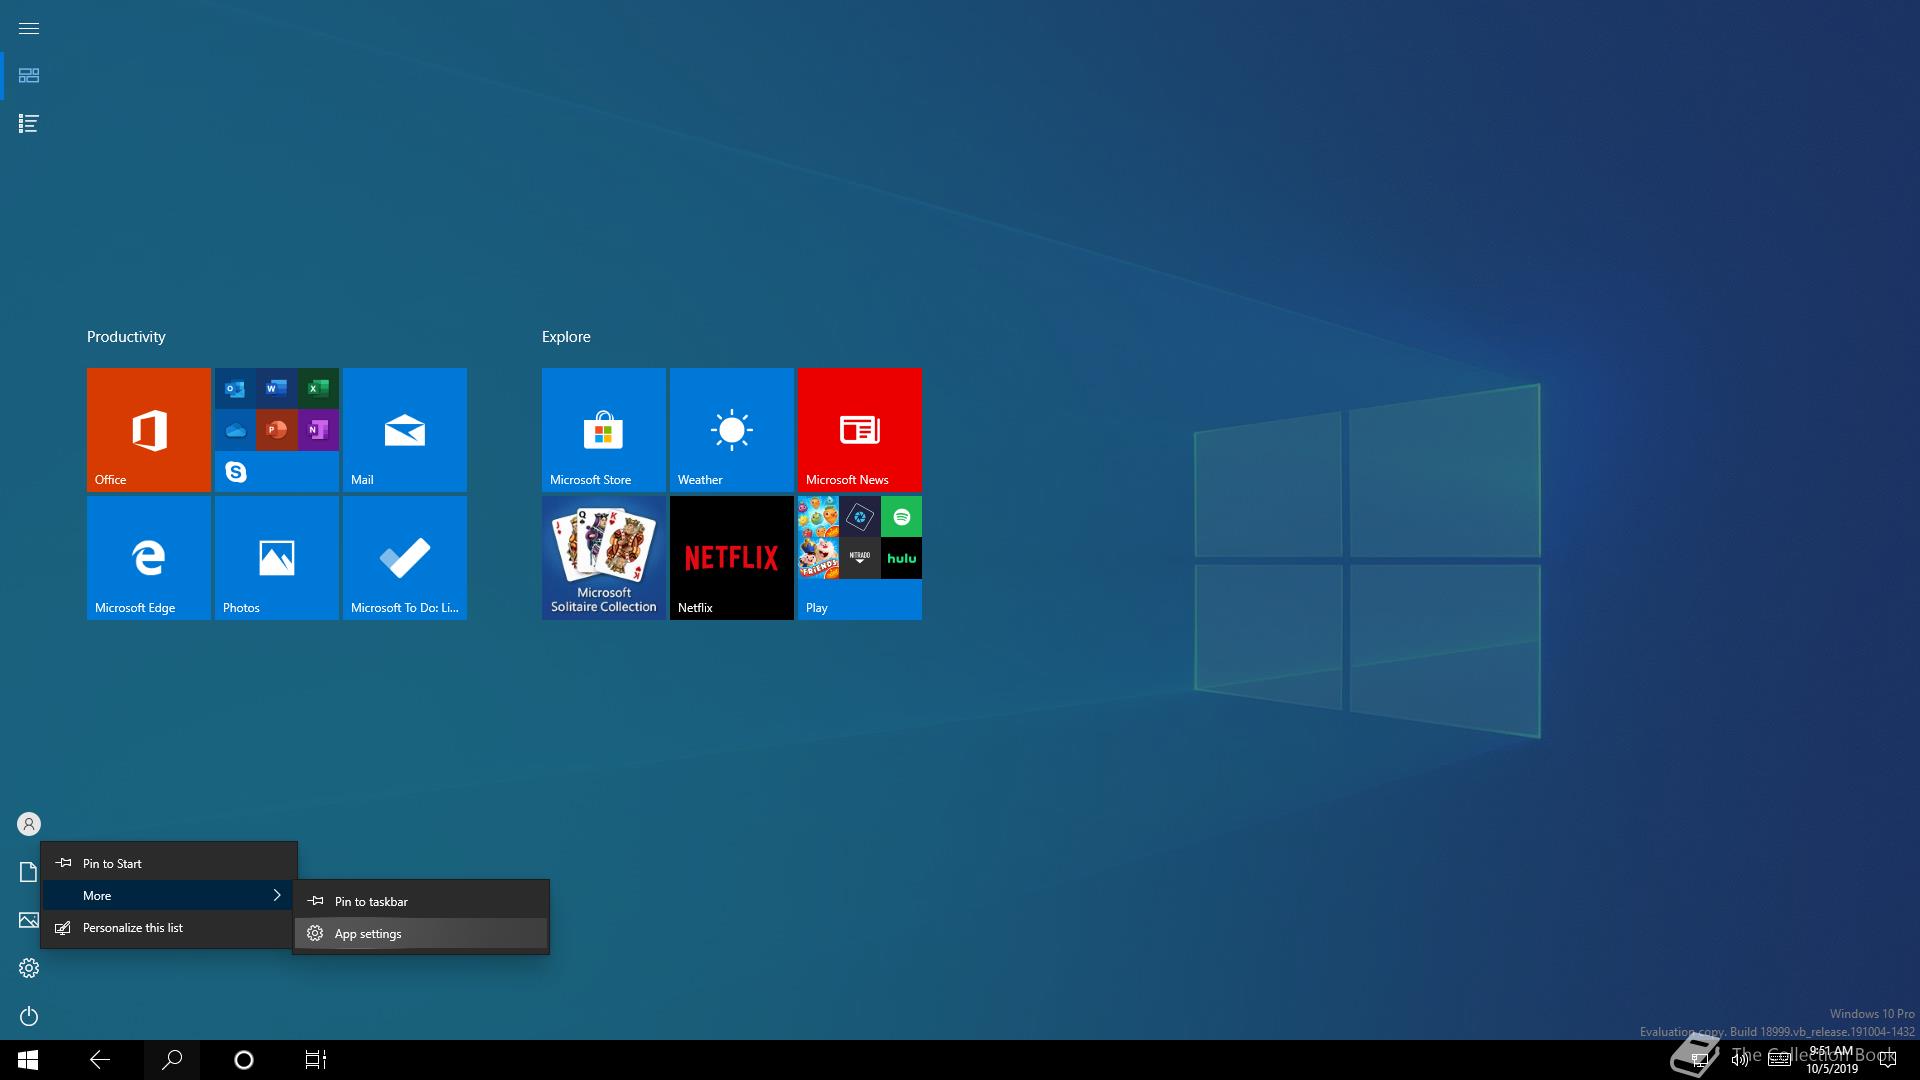Image resolution: width=1920 pixels, height=1080 pixels.
Task: Open the Netflix tile
Action: (x=732, y=558)
